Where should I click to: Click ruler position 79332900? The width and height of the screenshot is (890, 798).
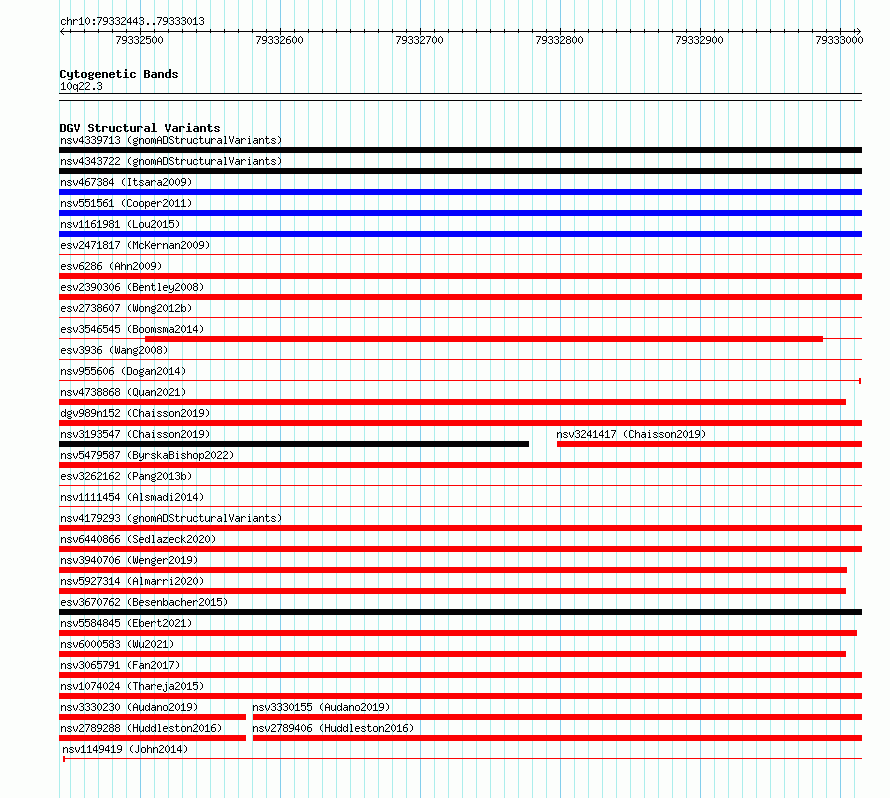coord(699,40)
